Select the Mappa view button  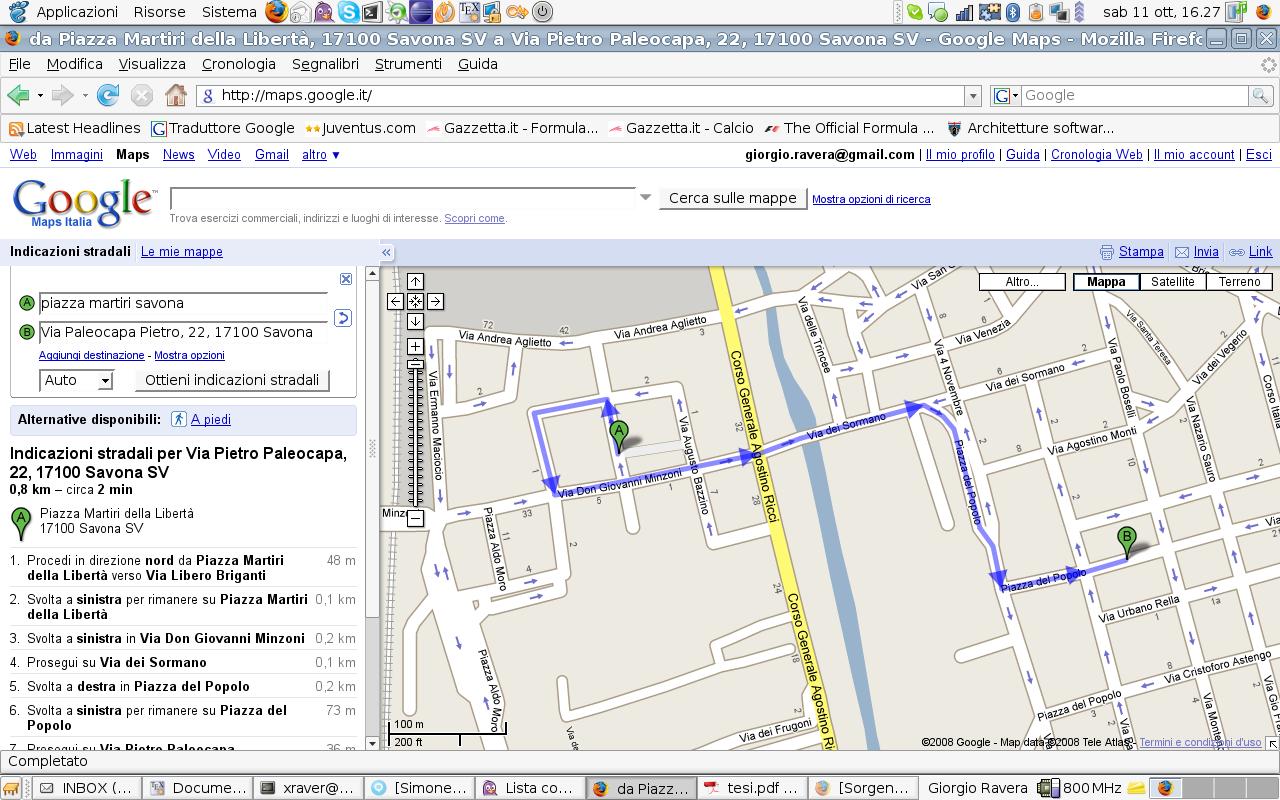[1105, 282]
